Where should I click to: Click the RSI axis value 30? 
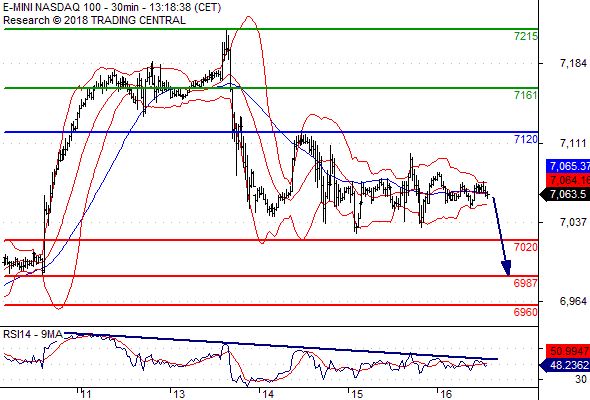581,379
